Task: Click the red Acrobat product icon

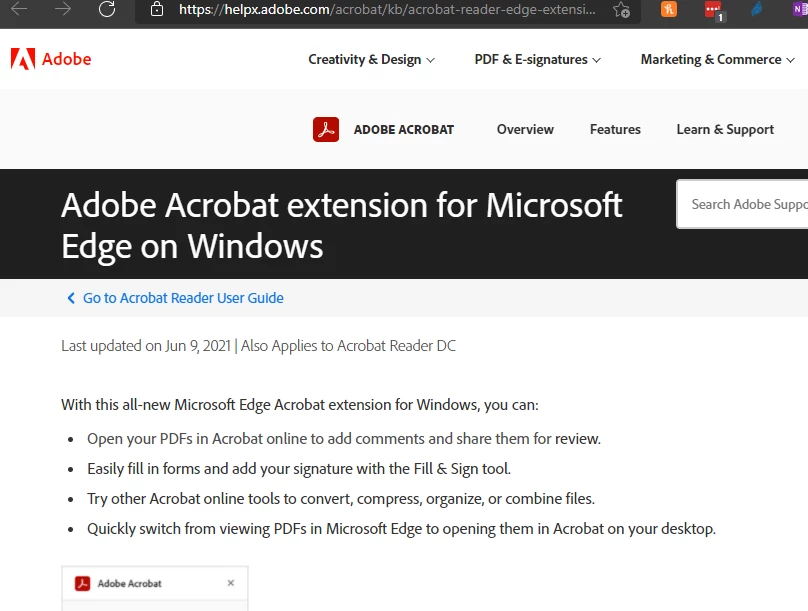Action: point(326,129)
